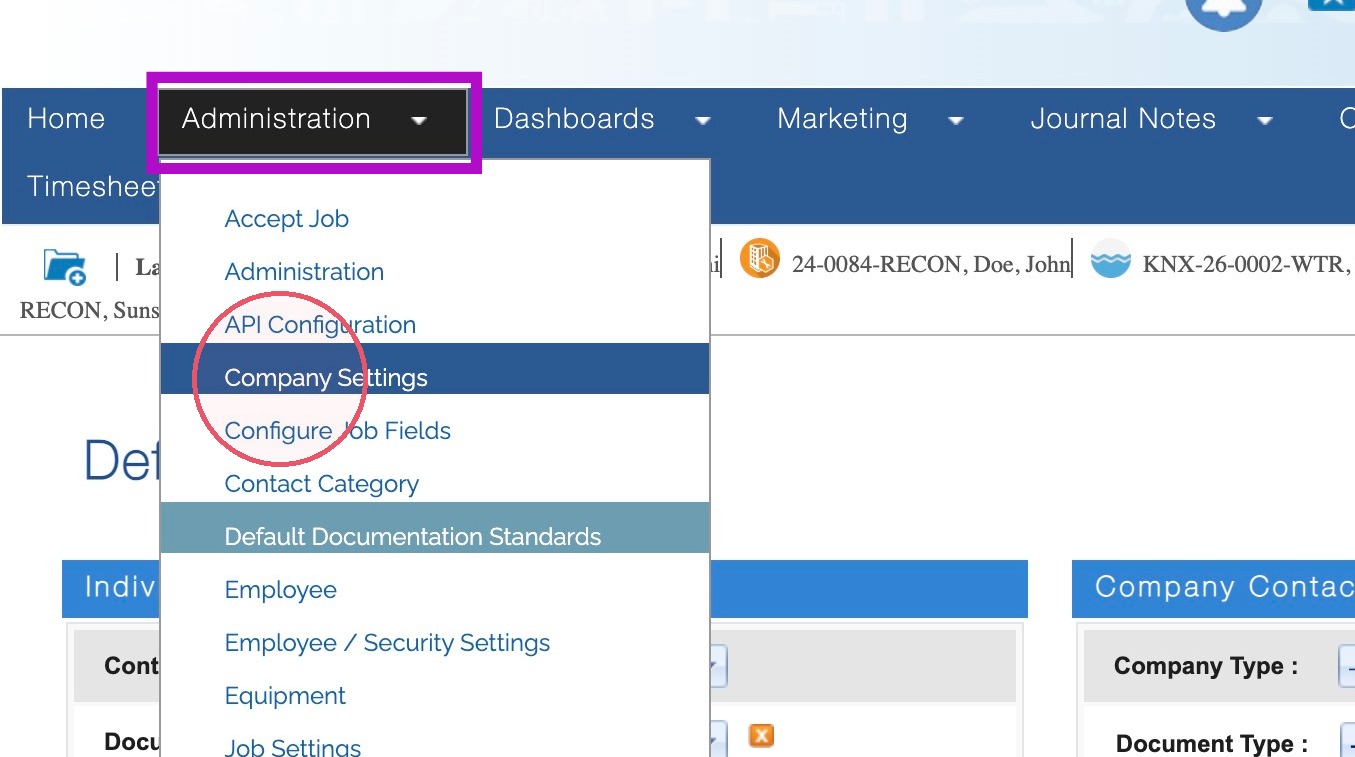1355x757 pixels.
Task: Expand the Marketing dropdown arrow
Action: (x=956, y=121)
